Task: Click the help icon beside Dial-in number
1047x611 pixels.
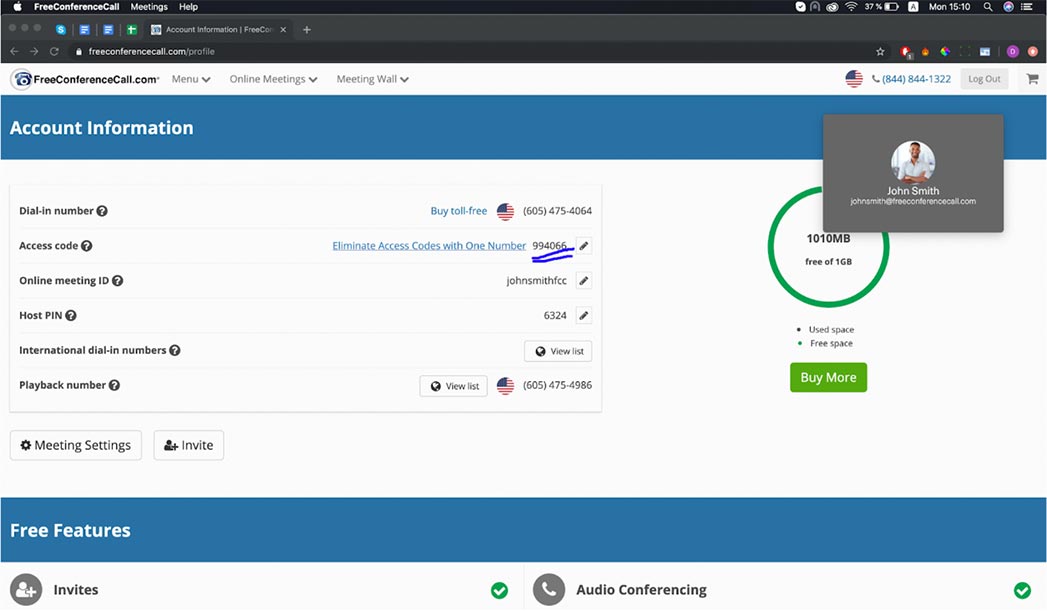Action: coord(102,211)
